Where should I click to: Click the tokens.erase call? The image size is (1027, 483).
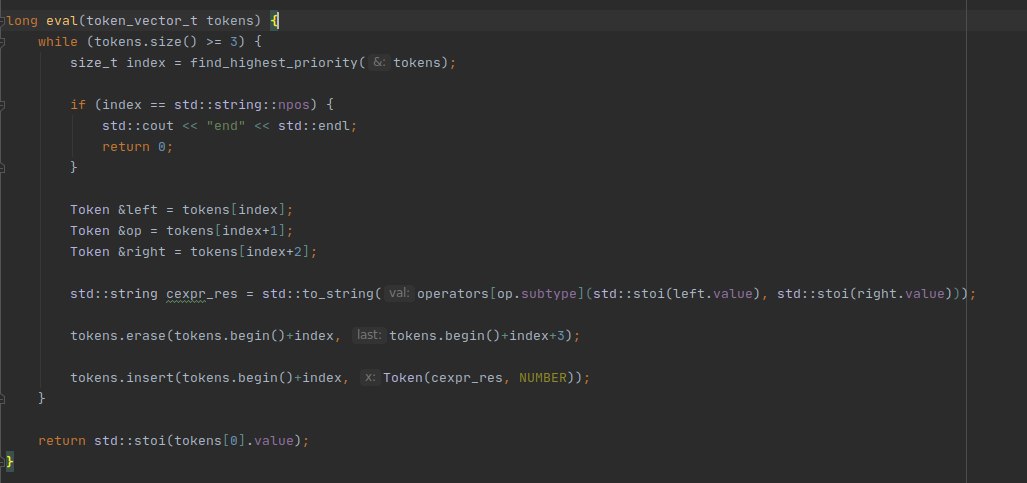(x=118, y=336)
